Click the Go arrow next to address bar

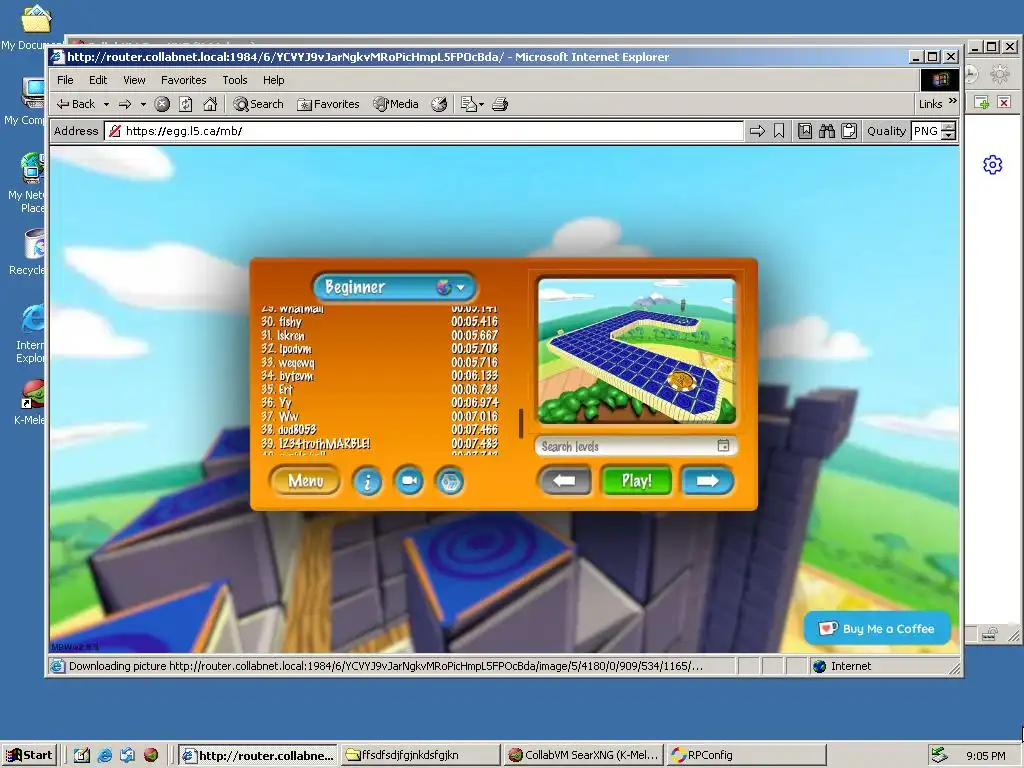point(758,131)
